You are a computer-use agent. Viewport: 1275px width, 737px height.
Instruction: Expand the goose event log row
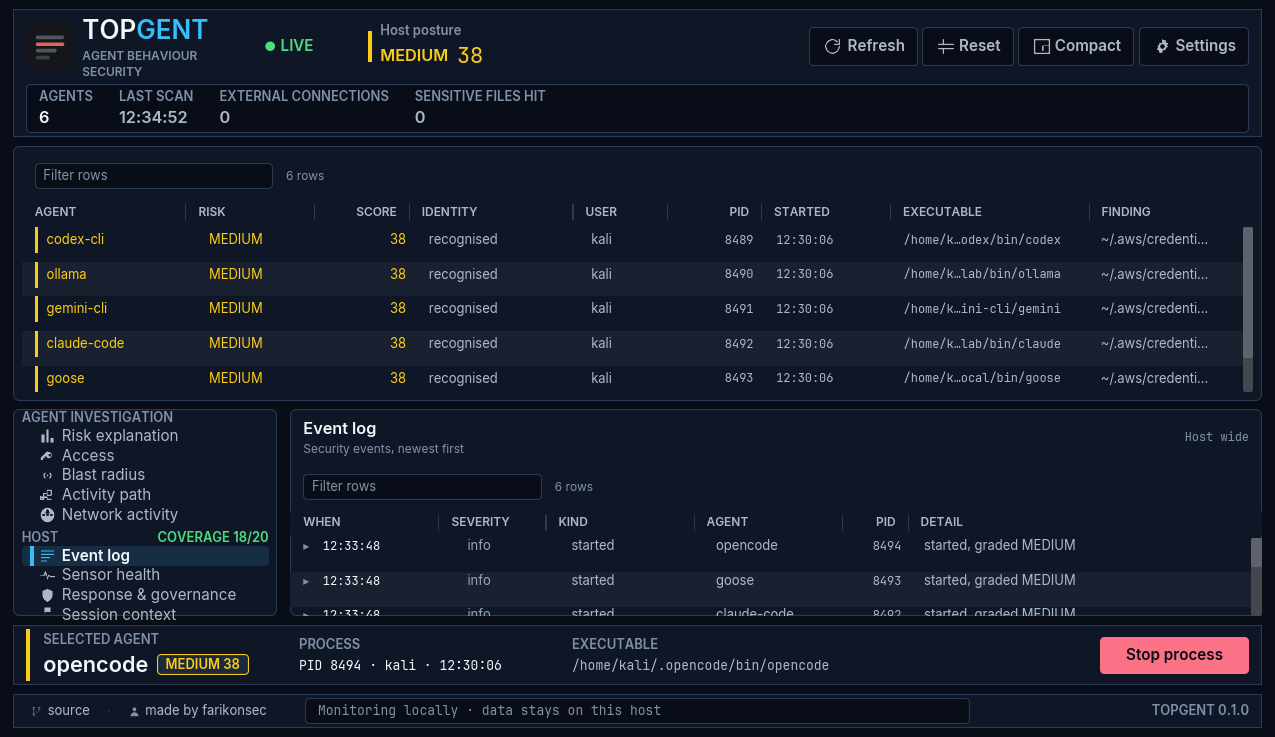click(x=306, y=581)
